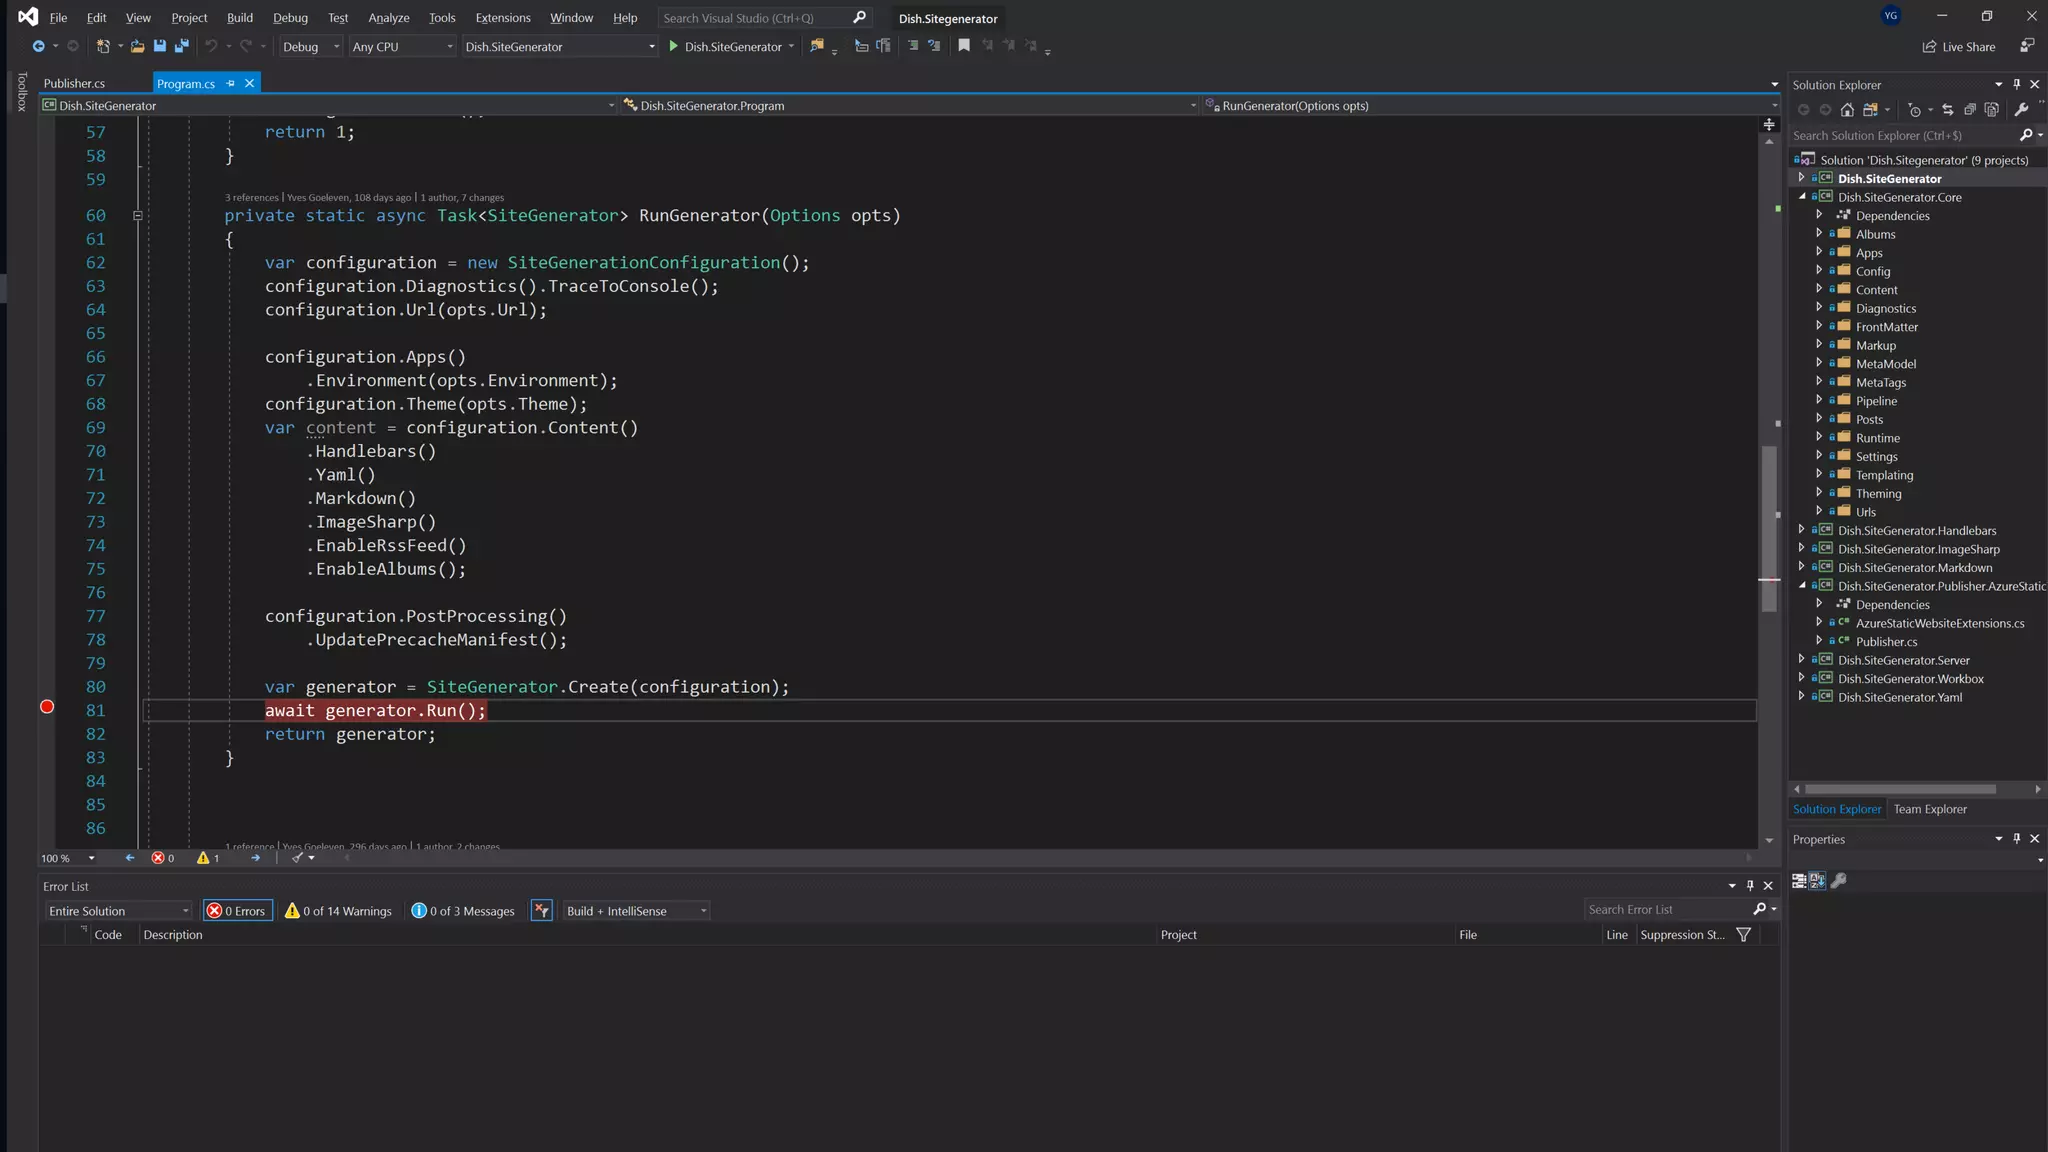Click the bookmark icon in toolbar
2048x1152 pixels.
(x=964, y=46)
